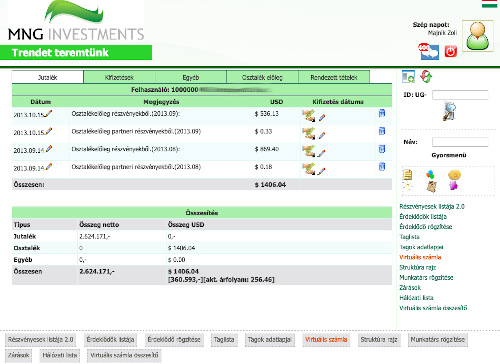The image size is (500, 364).
Task: Click the Taglista button in bottom bar
Action: pos(224,340)
